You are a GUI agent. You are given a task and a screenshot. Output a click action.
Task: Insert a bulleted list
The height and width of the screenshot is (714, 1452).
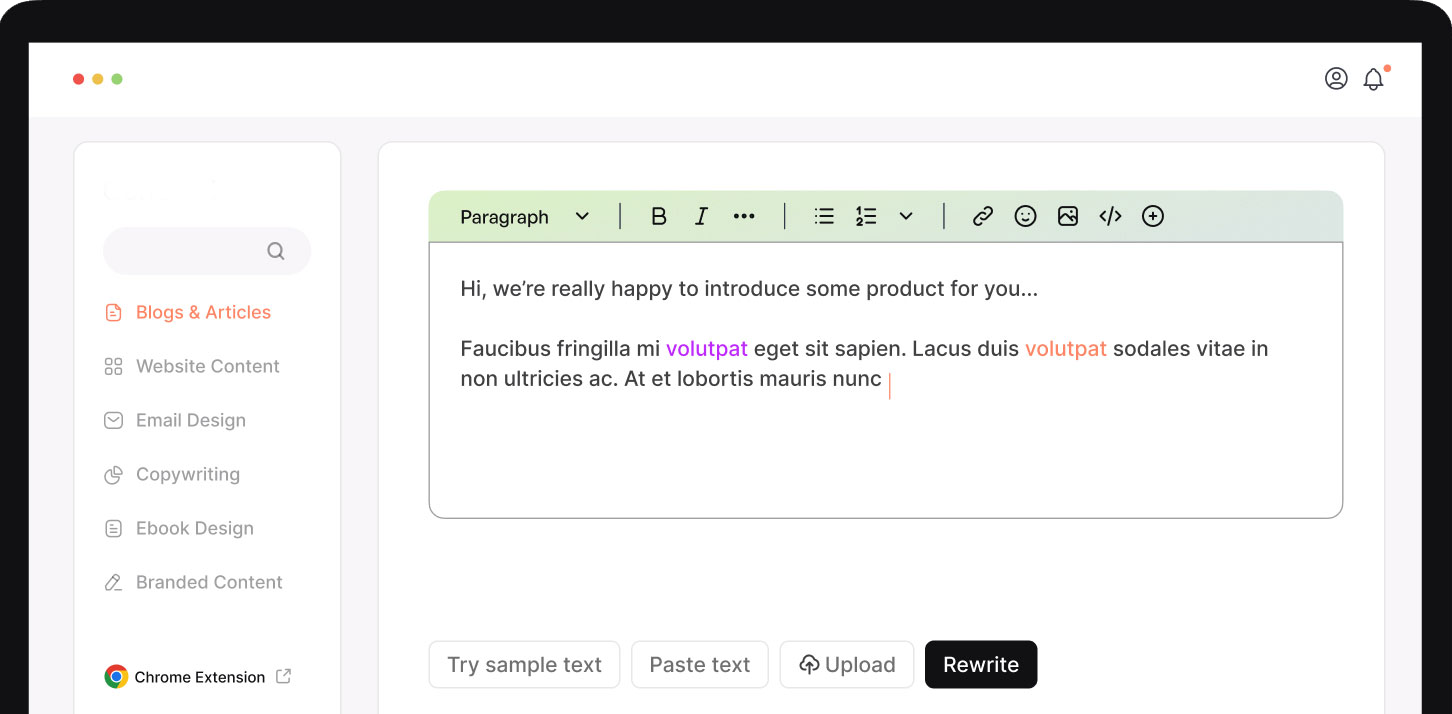coord(824,216)
